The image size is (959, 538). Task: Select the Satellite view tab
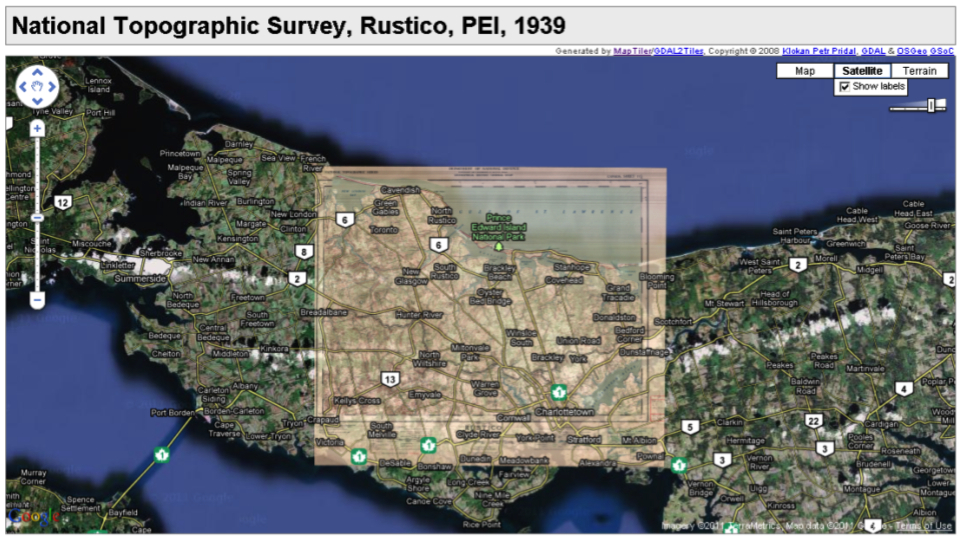click(x=861, y=71)
